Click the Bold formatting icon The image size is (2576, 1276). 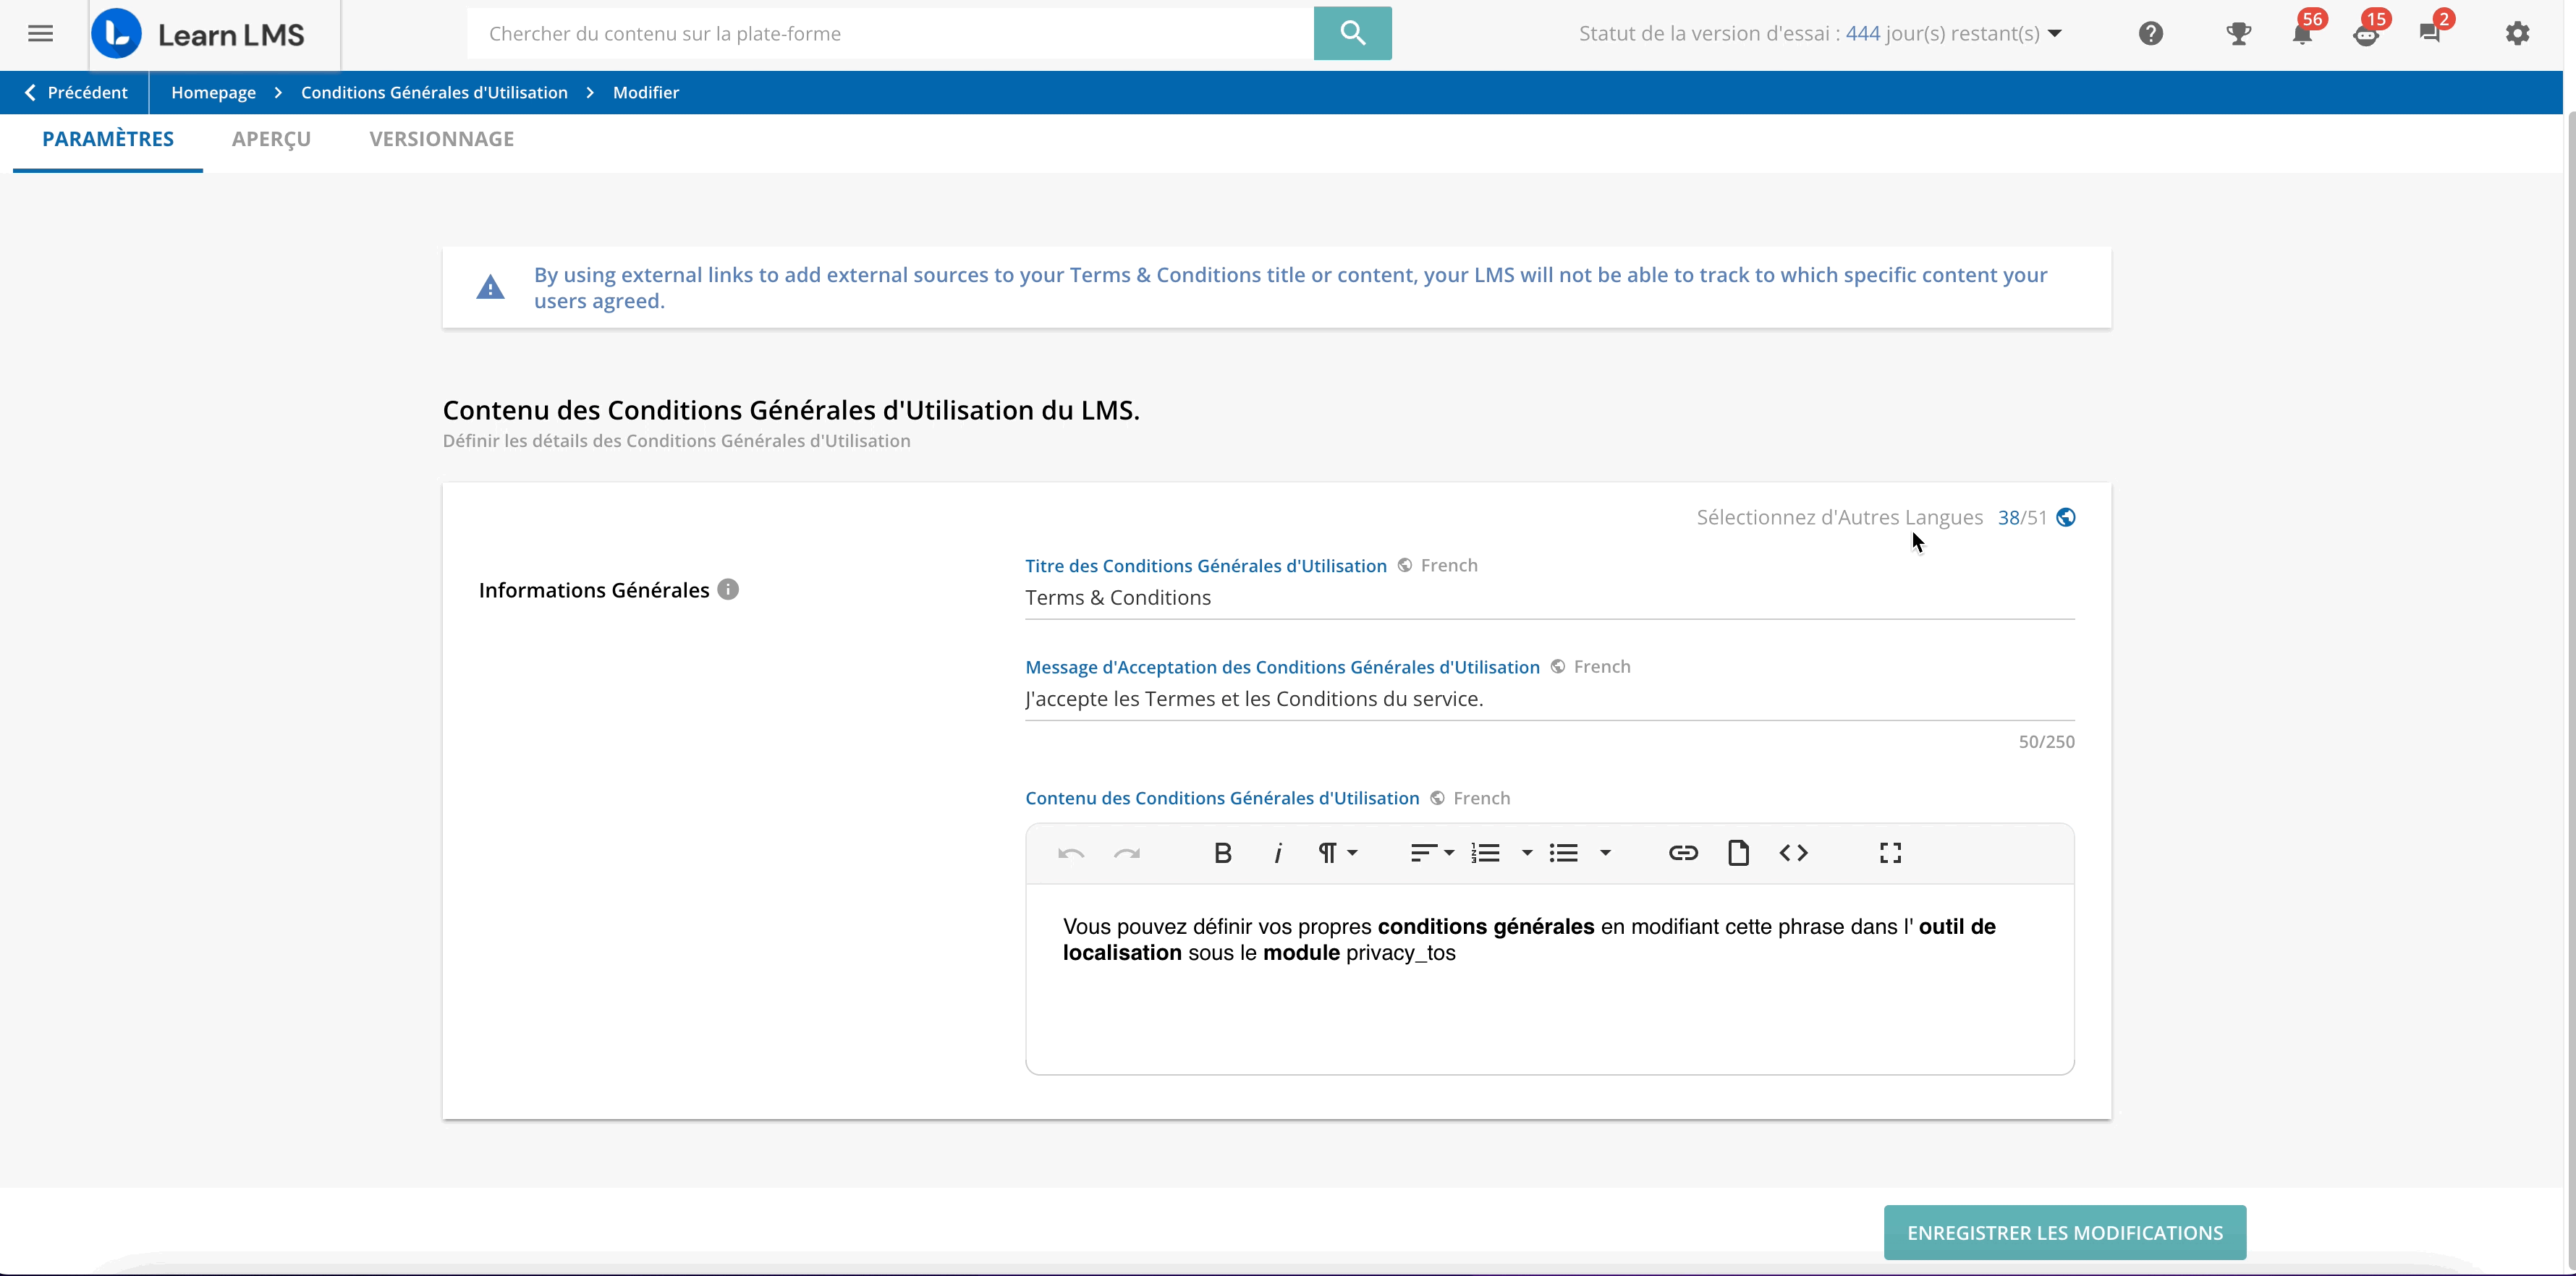[x=1222, y=853]
